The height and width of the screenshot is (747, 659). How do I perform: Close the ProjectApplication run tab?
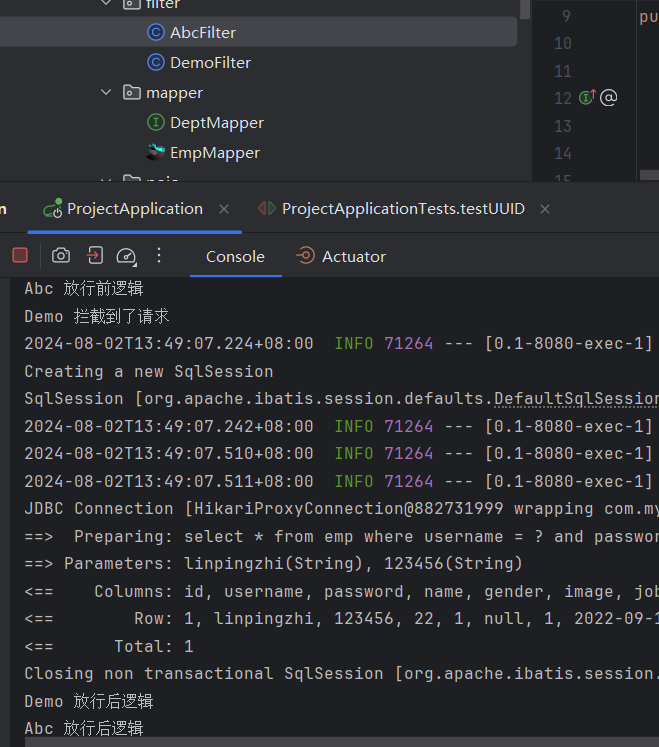(224, 208)
